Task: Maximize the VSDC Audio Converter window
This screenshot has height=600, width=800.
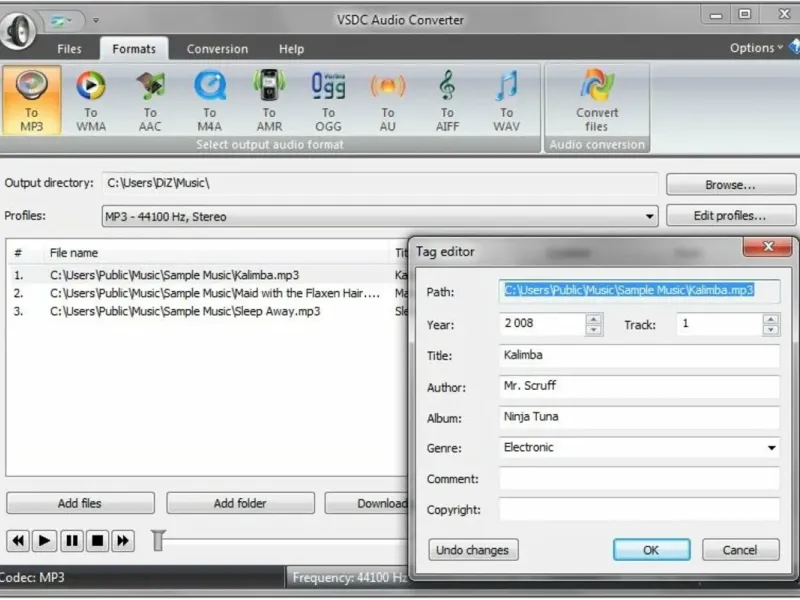Action: coord(745,14)
